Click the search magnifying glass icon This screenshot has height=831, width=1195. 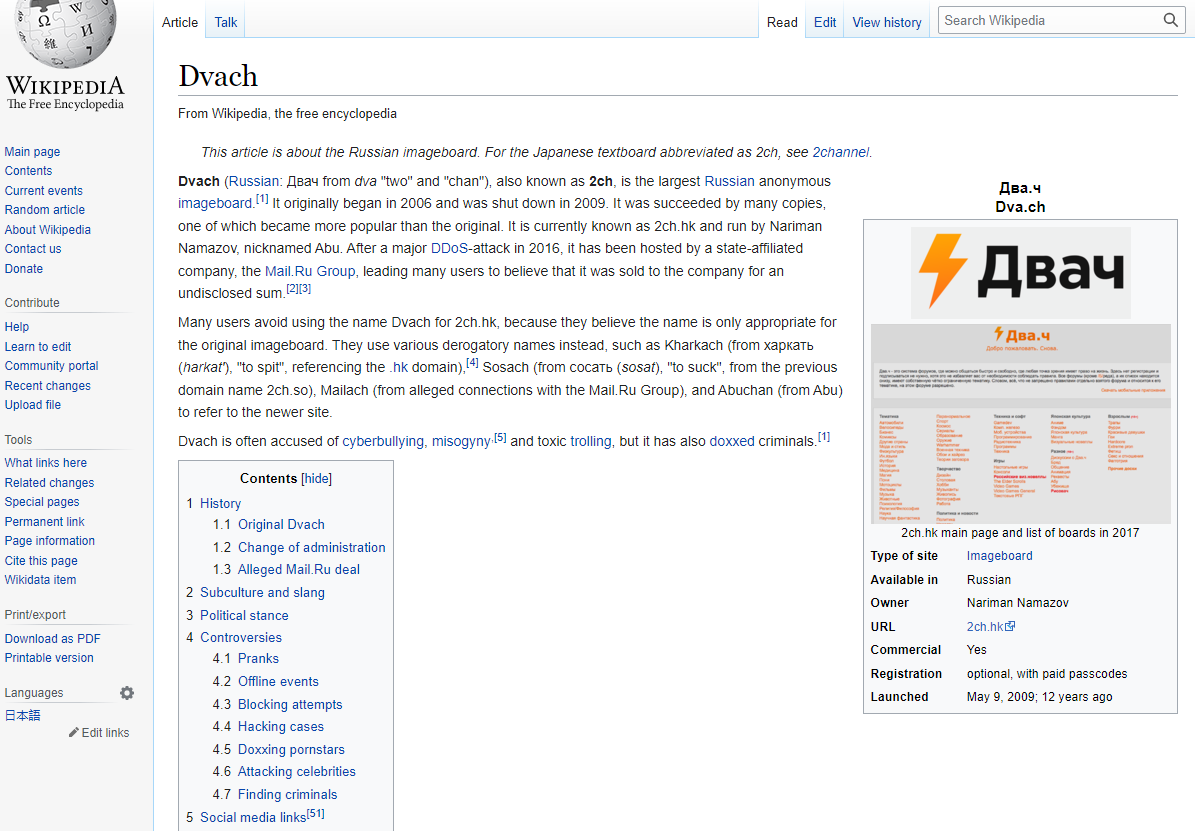1170,21
